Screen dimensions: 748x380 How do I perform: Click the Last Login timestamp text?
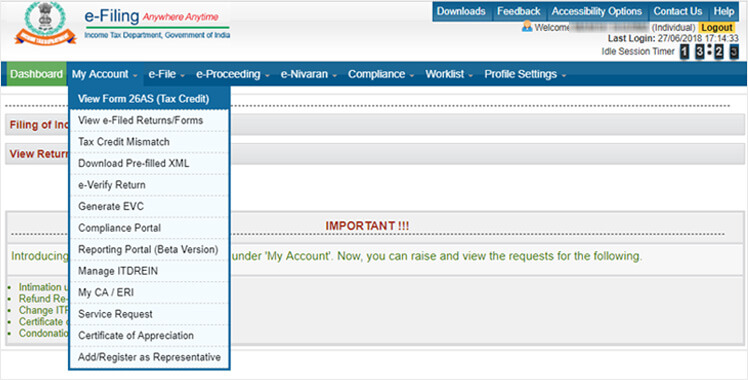[673, 39]
